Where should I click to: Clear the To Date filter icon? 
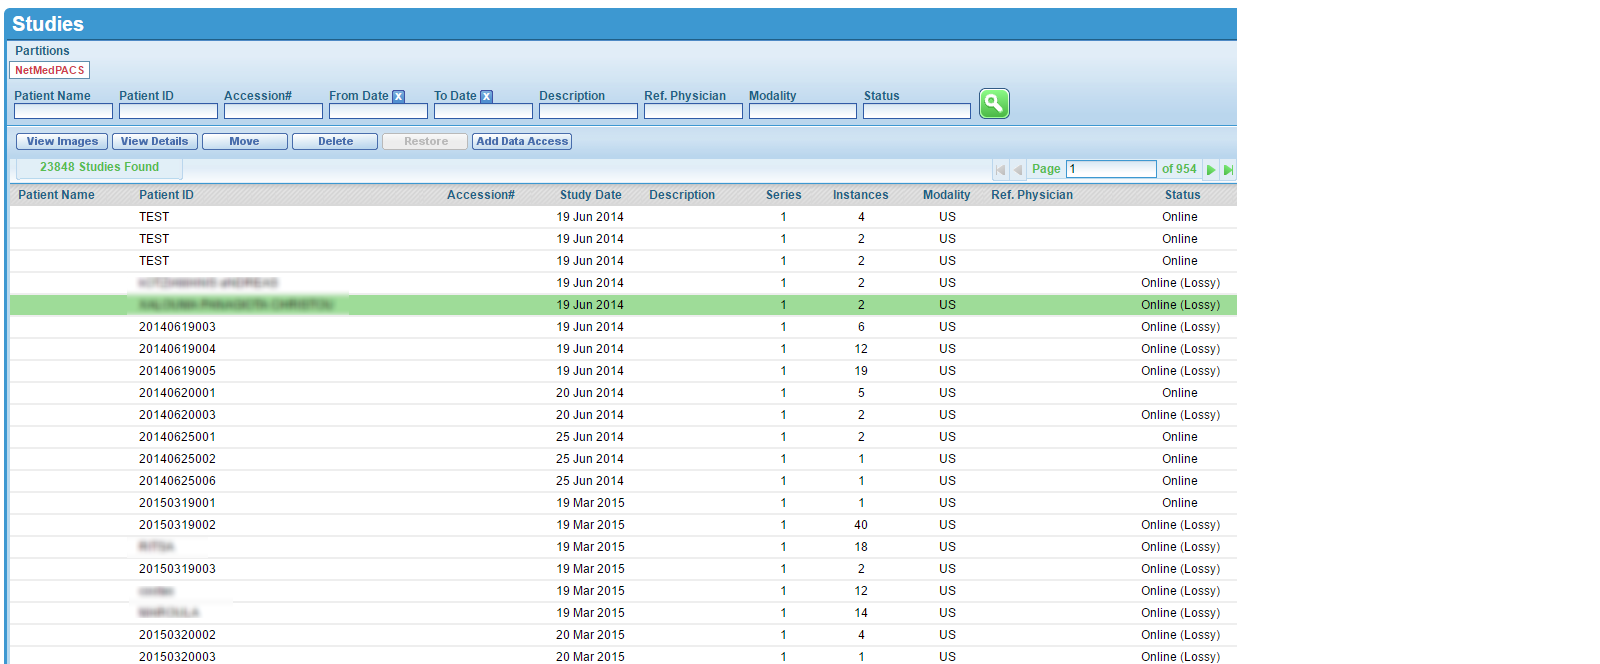[x=486, y=96]
